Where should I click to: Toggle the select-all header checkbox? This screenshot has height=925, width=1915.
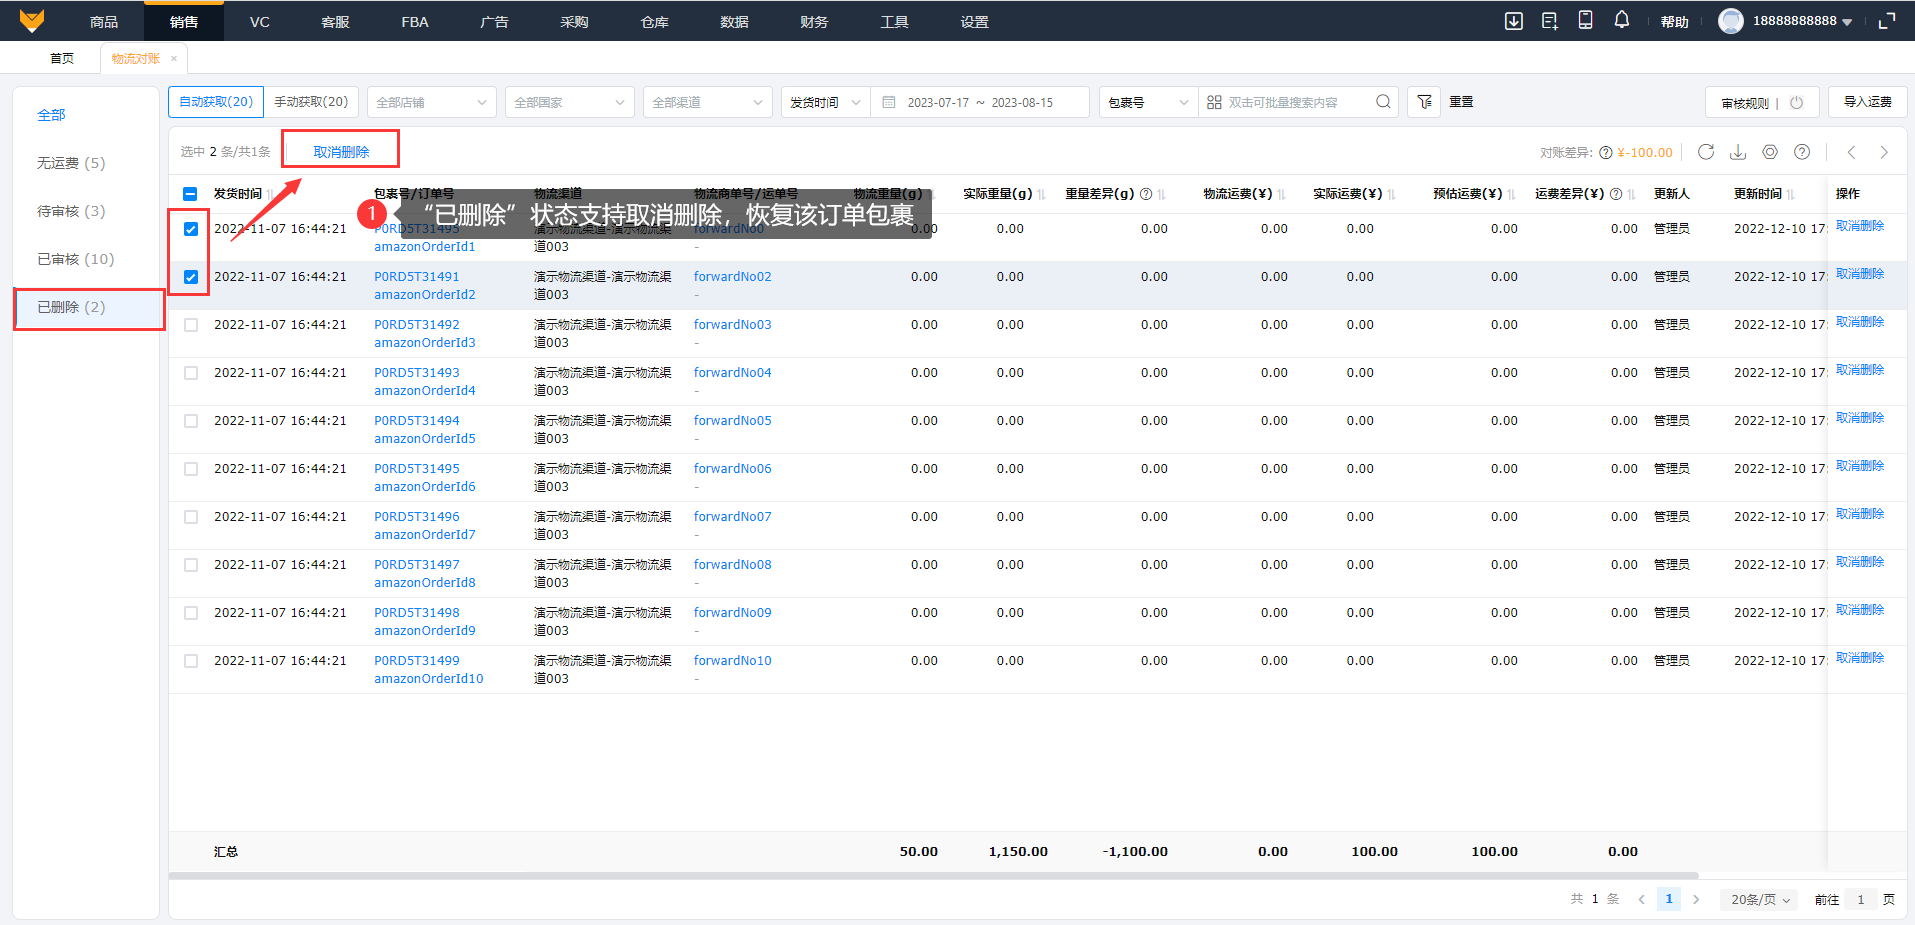click(x=191, y=194)
